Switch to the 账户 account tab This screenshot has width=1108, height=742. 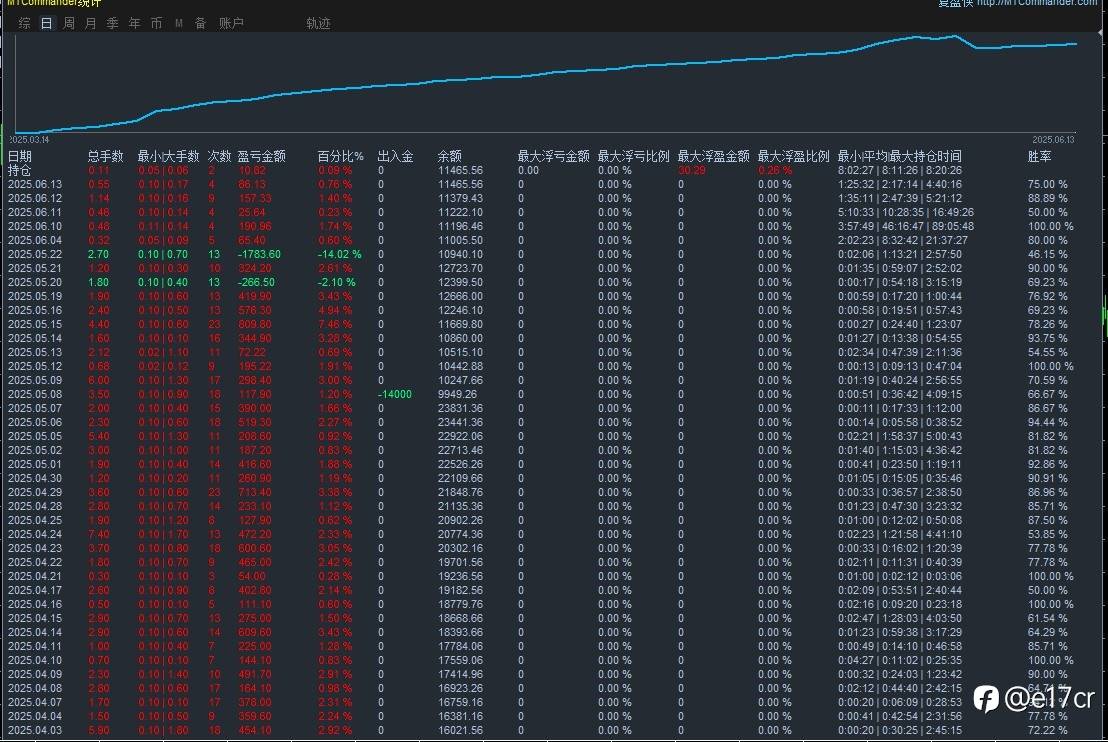231,23
